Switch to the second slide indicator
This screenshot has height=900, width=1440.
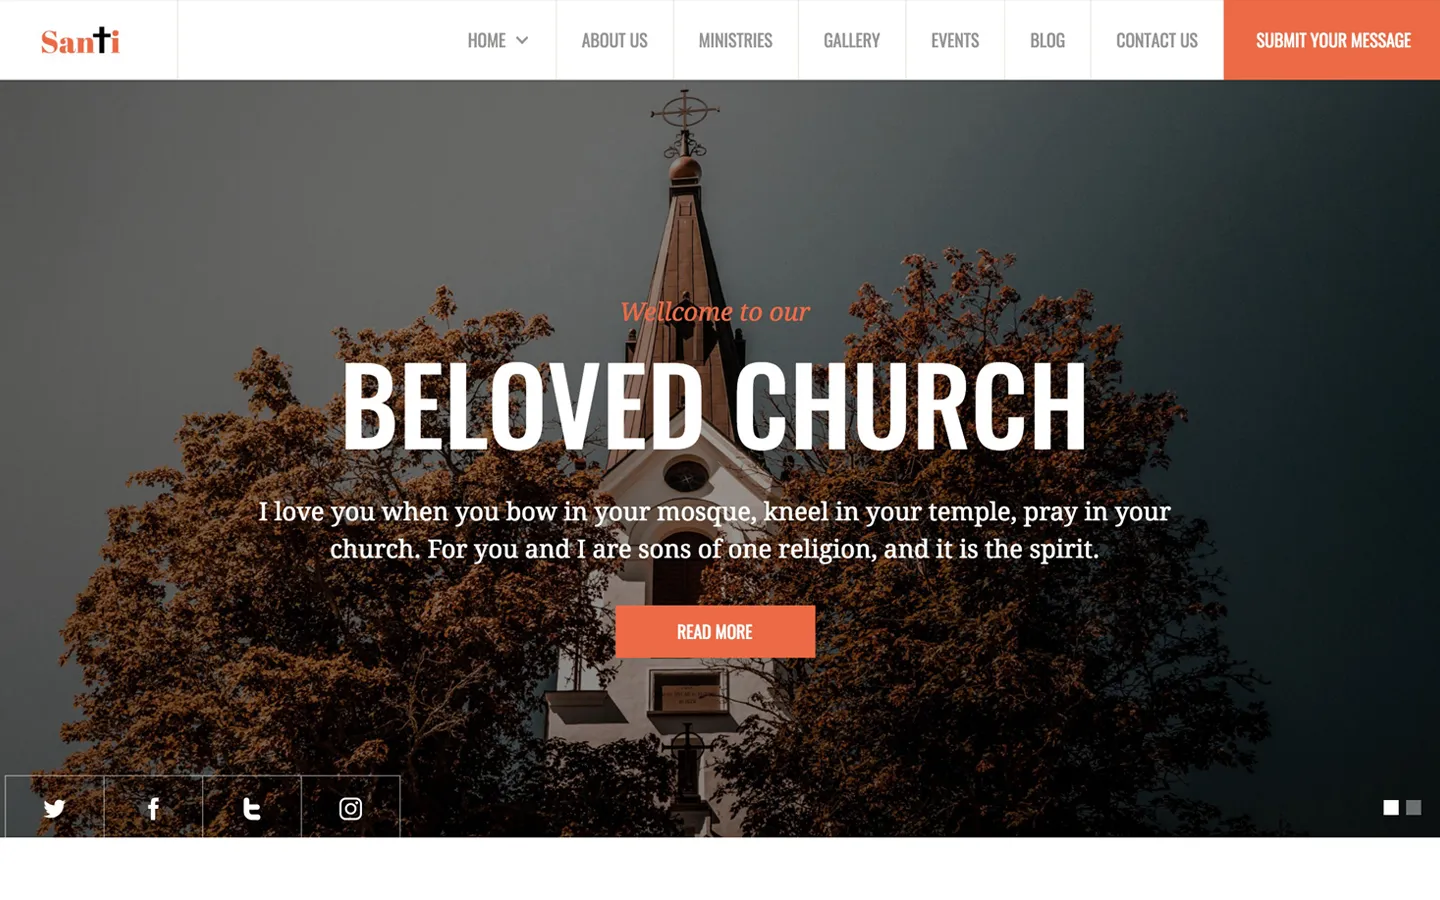pos(1413,807)
